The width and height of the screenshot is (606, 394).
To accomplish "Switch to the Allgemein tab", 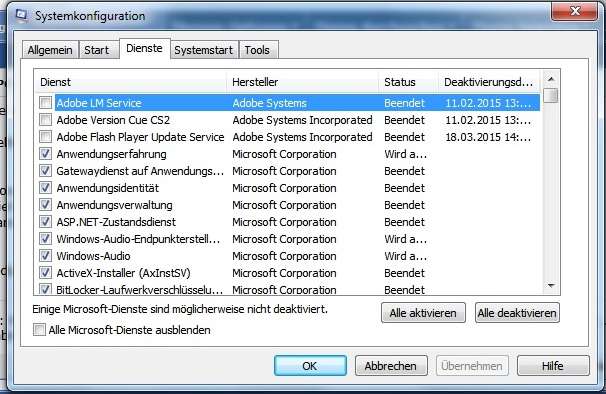I will tap(50, 50).
